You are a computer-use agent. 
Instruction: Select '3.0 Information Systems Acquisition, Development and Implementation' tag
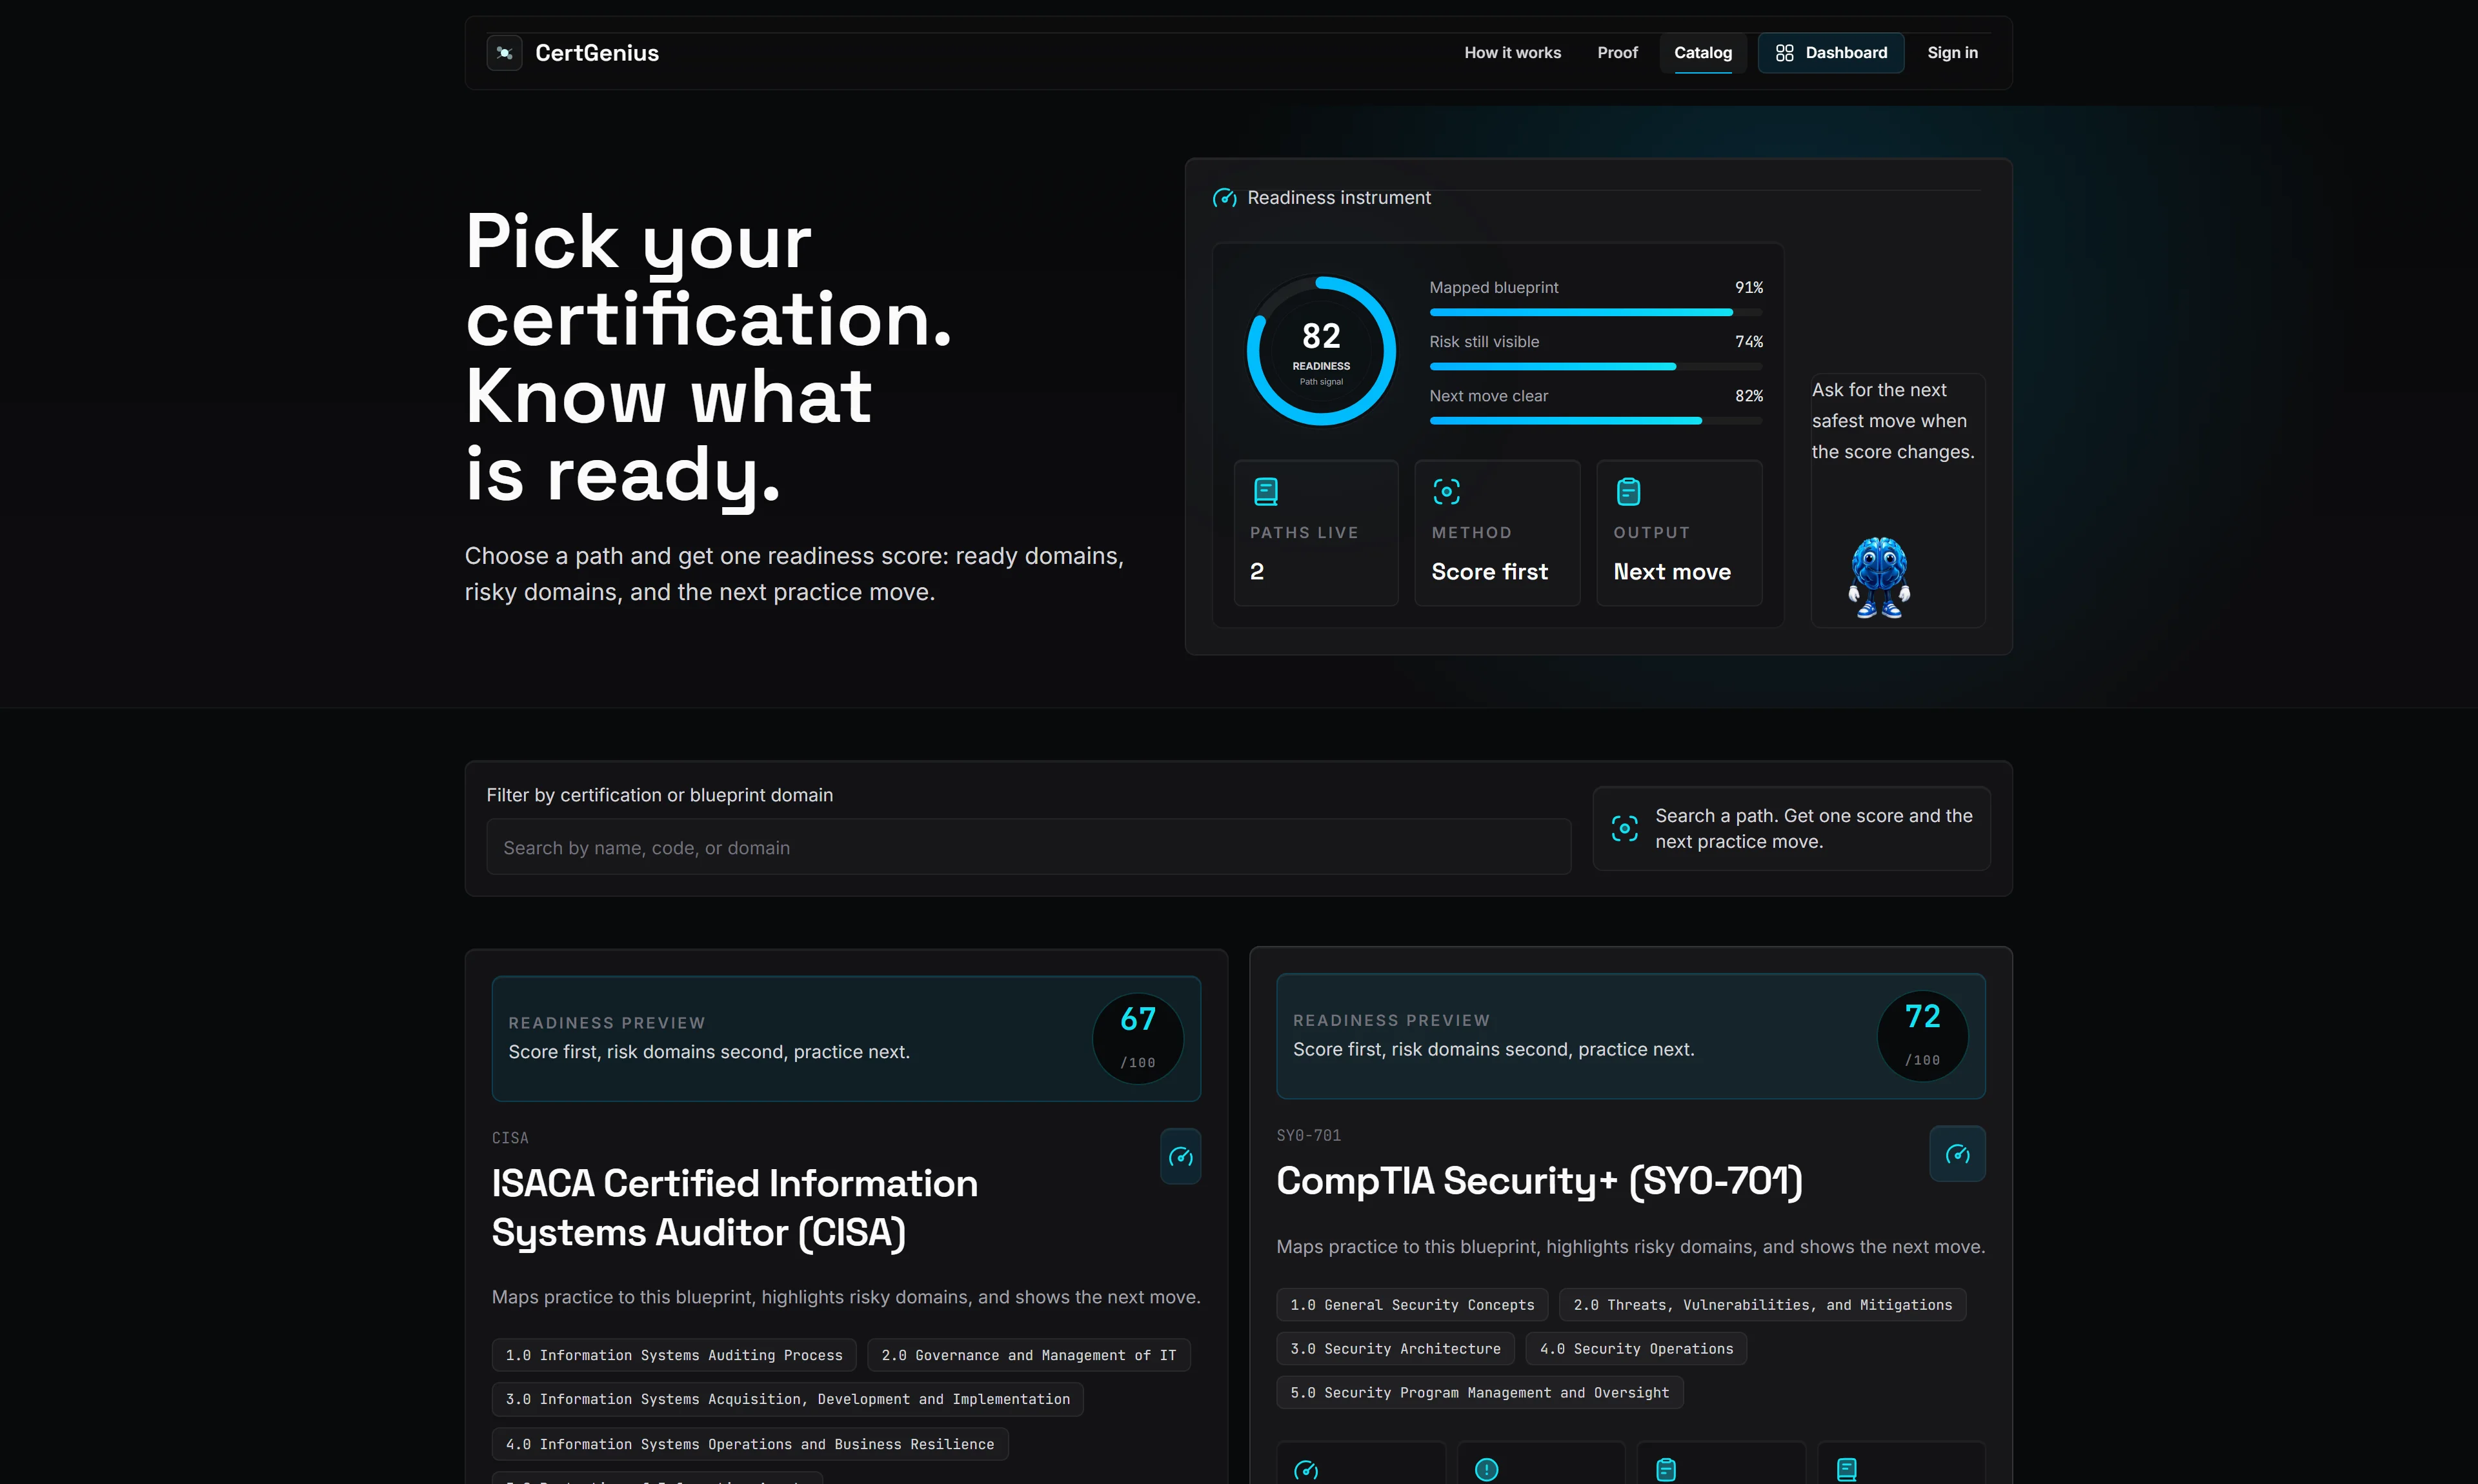pyautogui.click(x=788, y=1399)
